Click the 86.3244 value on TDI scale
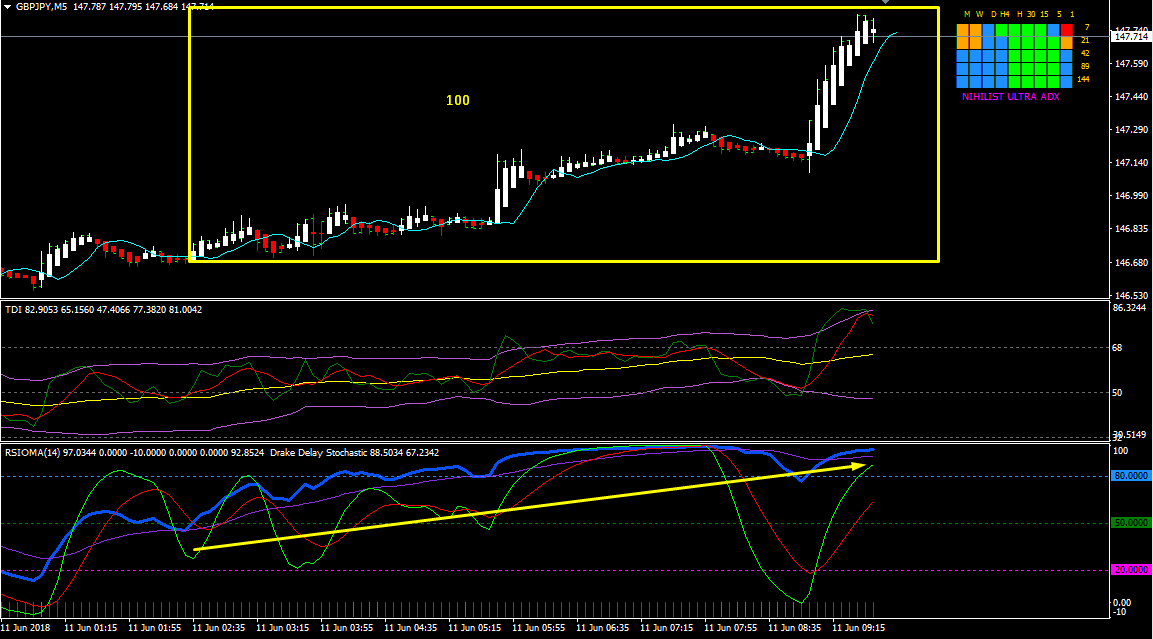1153x639 pixels. 1129,307
